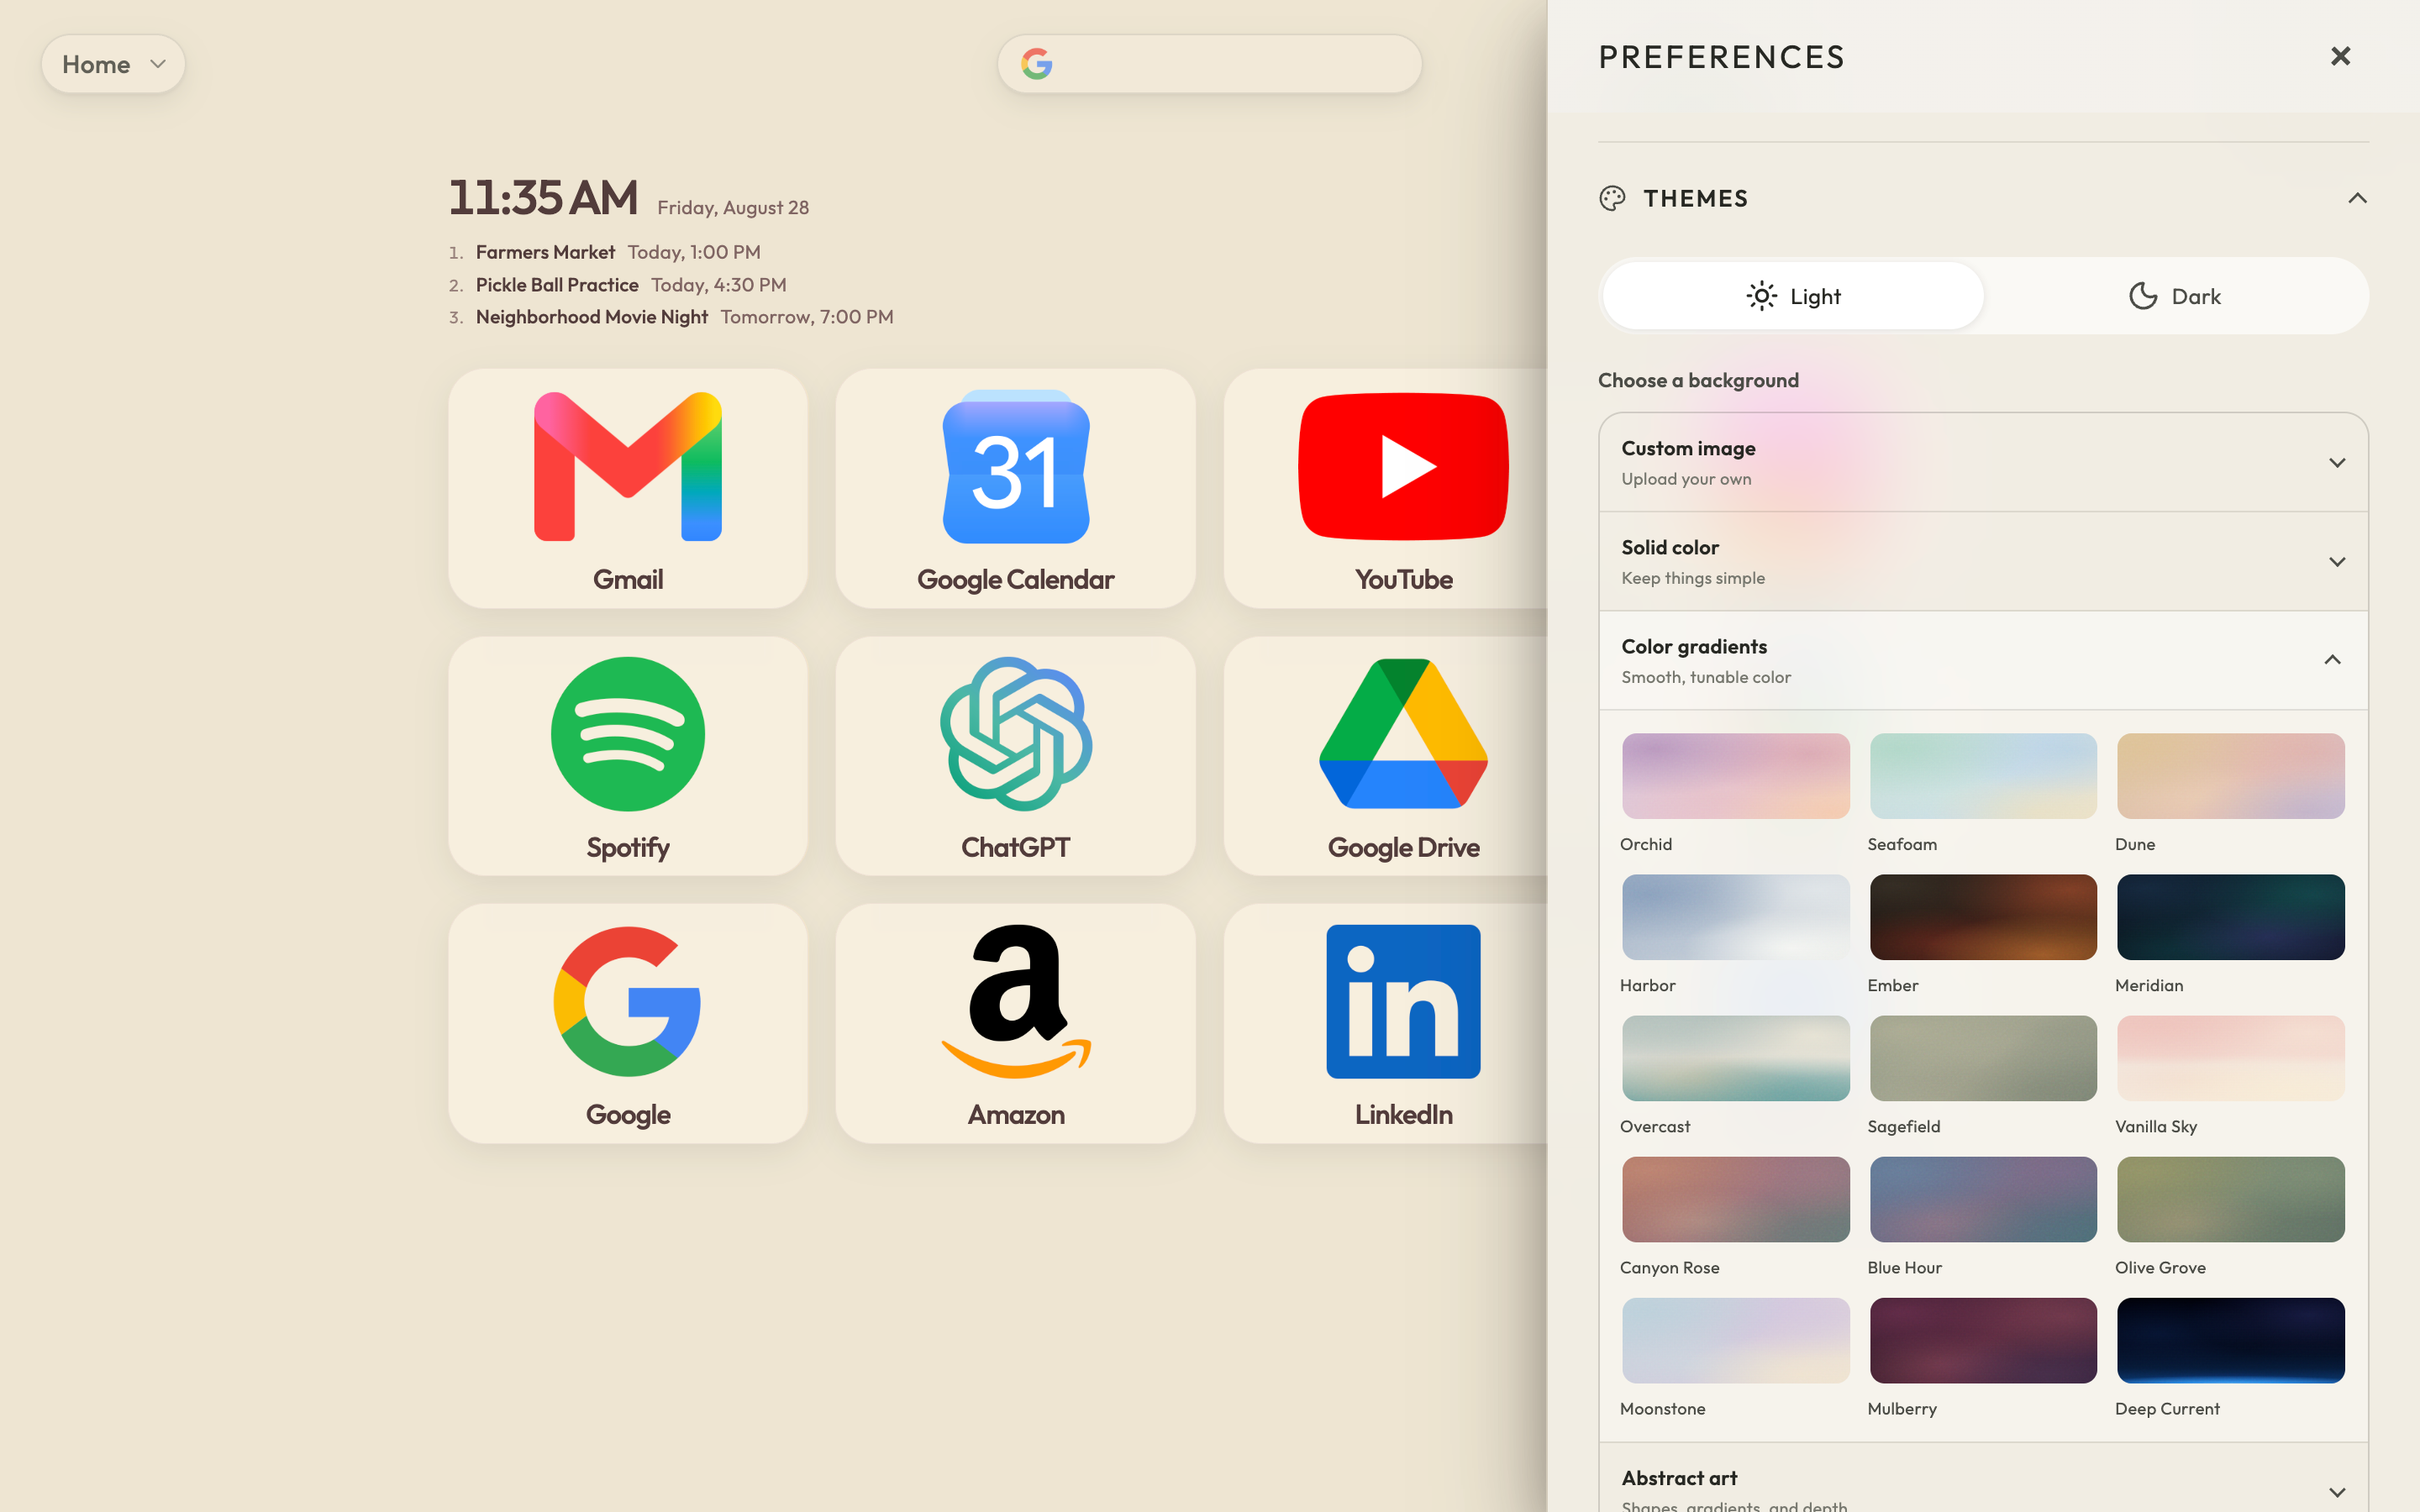Click the Friday, August 28 date
Viewport: 2420px width, 1512px height.
(733, 208)
